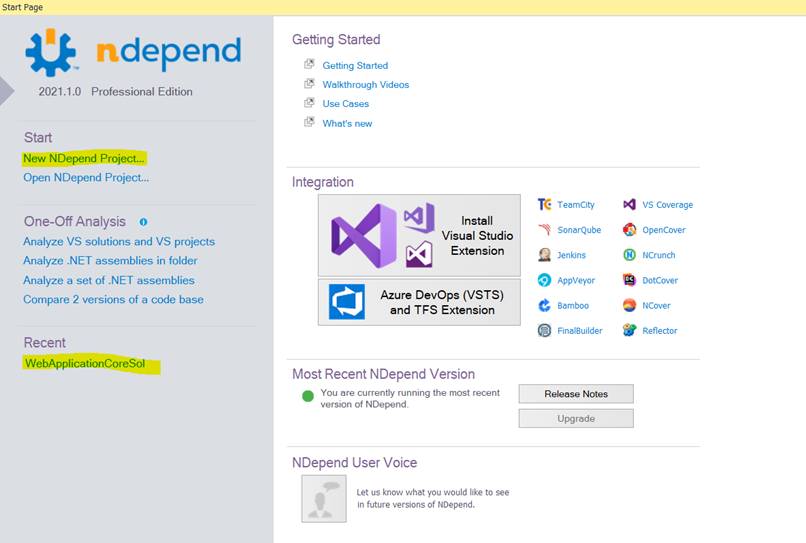Open the SonarQube integration link
This screenshot has width=806, height=543.
579,230
